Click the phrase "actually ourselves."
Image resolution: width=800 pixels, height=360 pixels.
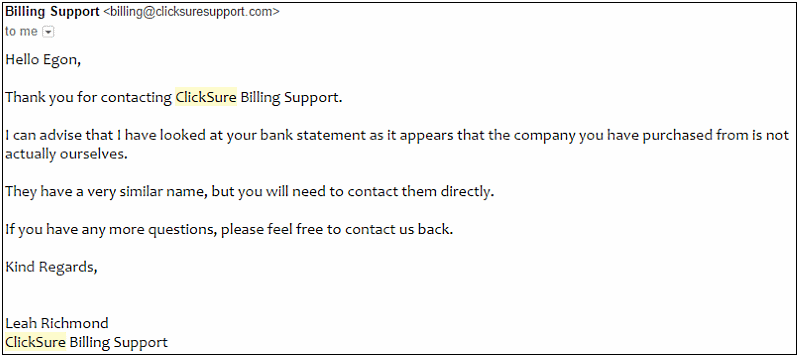66,154
